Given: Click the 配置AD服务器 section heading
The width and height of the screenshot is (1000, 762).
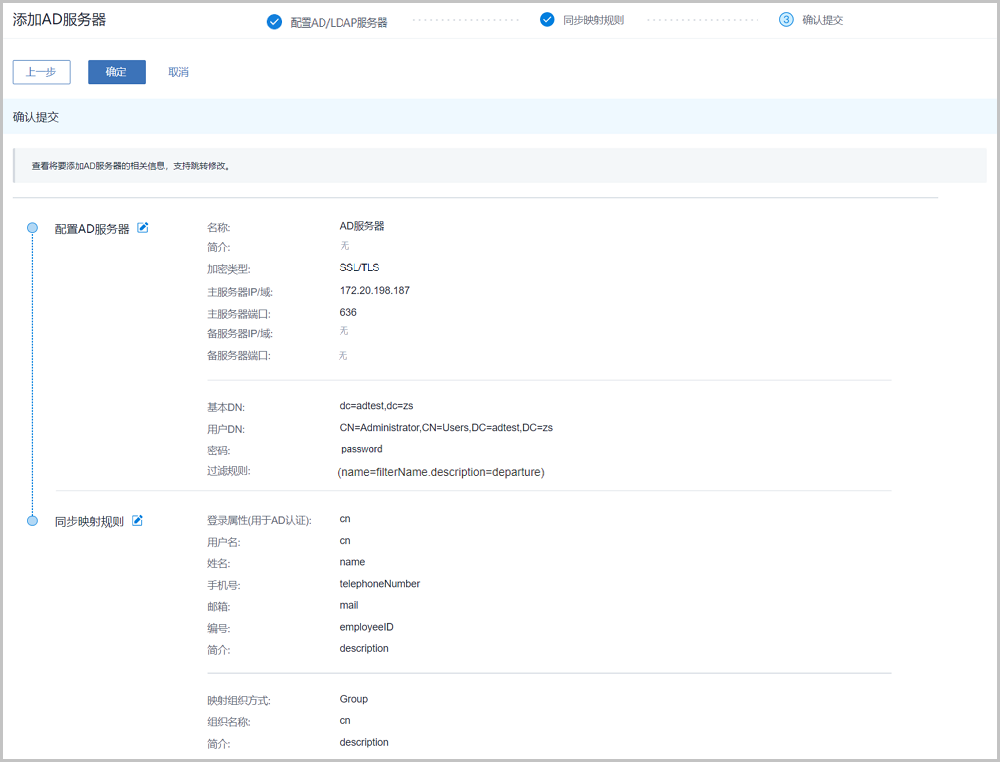Looking at the screenshot, I should (92, 229).
